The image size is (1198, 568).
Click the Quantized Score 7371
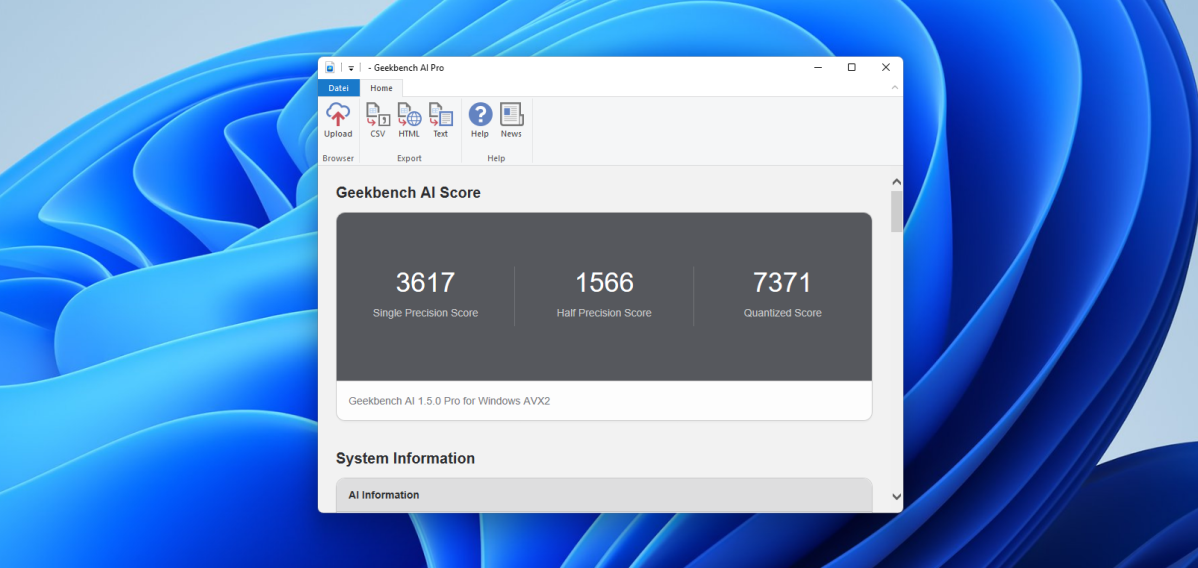[782, 283]
